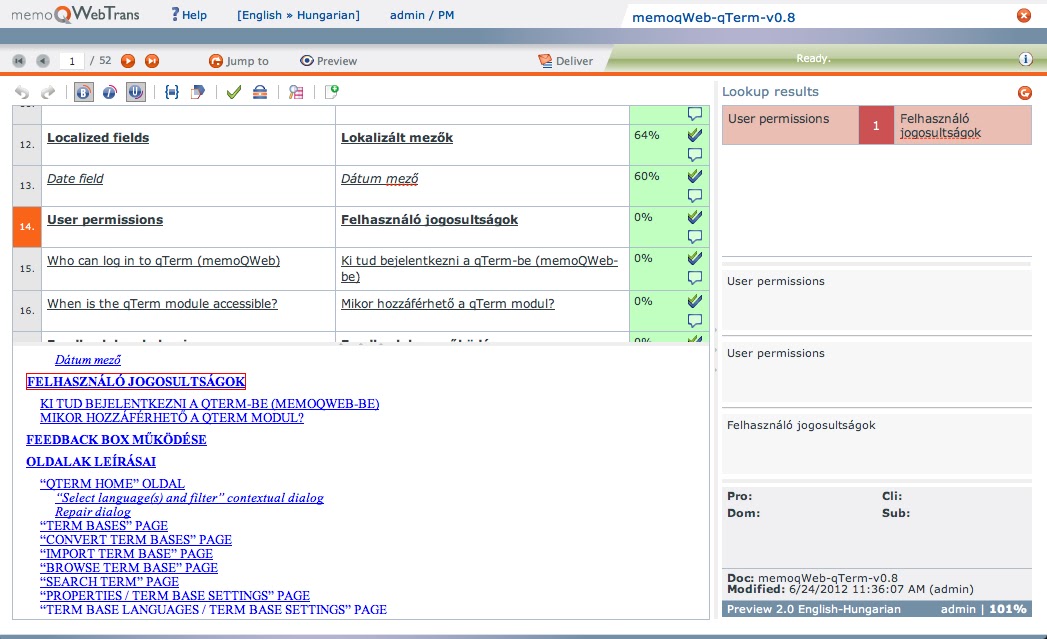Toggle italic formatting
1047x639 pixels.
(110, 92)
